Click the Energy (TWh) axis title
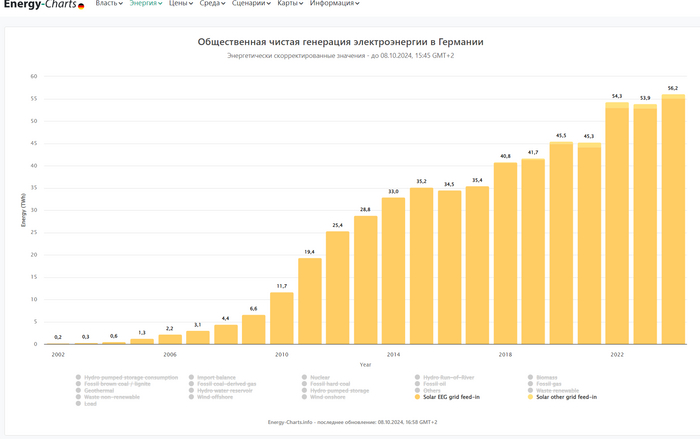700x439 pixels. click(x=23, y=210)
